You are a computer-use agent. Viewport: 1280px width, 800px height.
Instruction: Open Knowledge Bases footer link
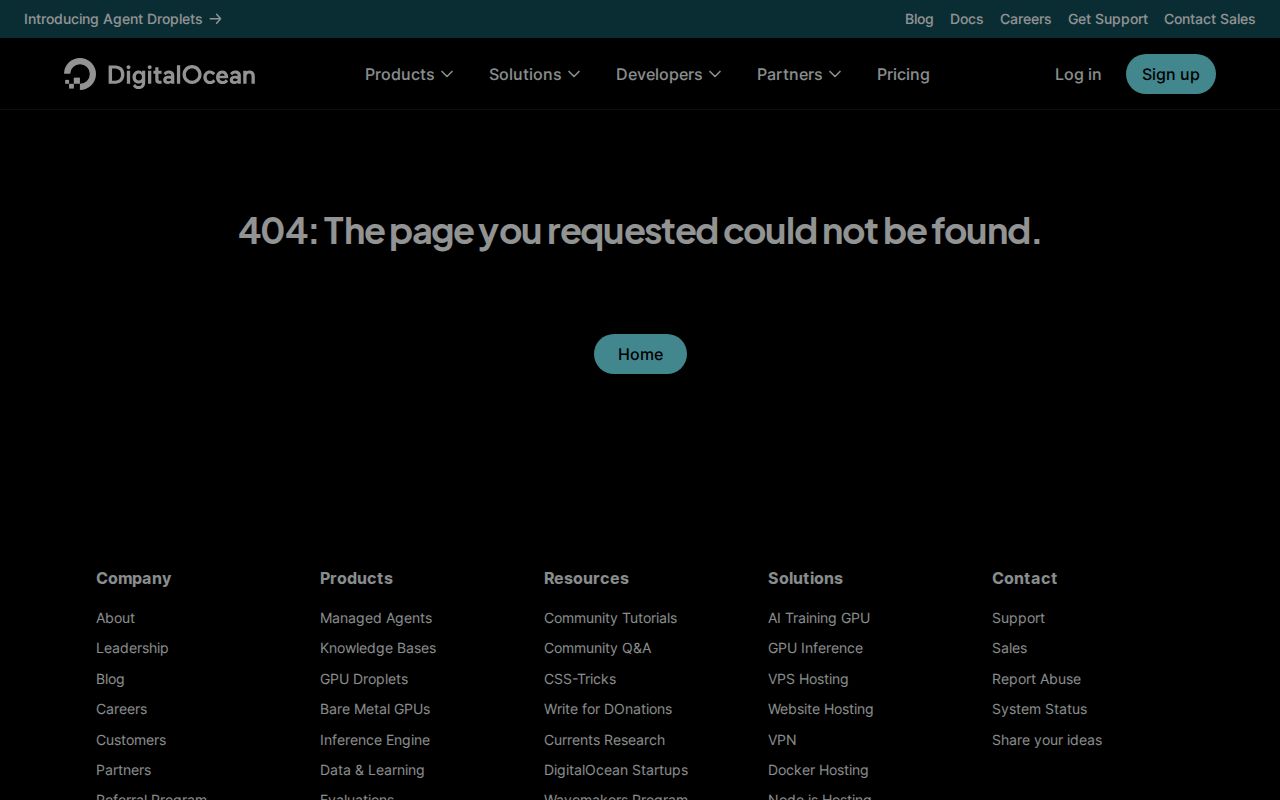coord(378,648)
